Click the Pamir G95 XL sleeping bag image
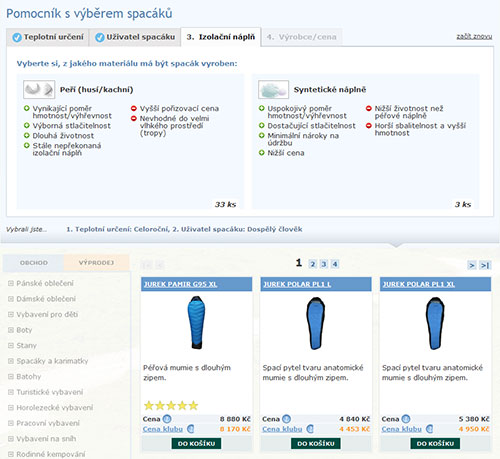The width and height of the screenshot is (500, 459). (x=196, y=322)
